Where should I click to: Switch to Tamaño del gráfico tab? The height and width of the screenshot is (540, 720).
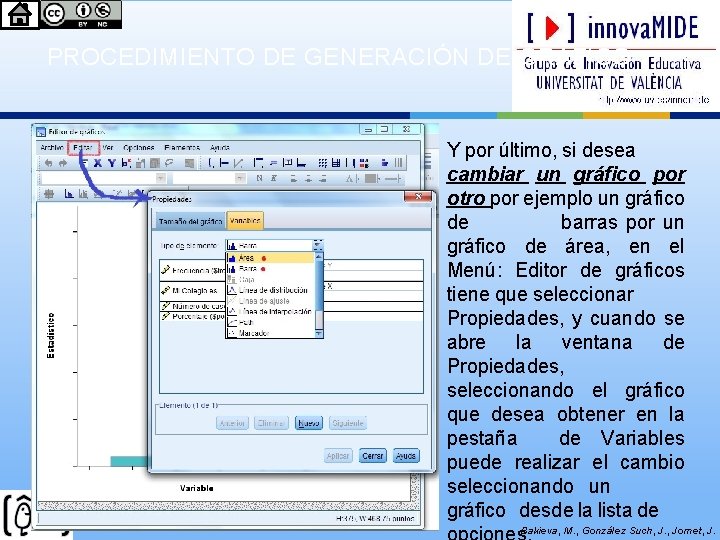point(191,221)
